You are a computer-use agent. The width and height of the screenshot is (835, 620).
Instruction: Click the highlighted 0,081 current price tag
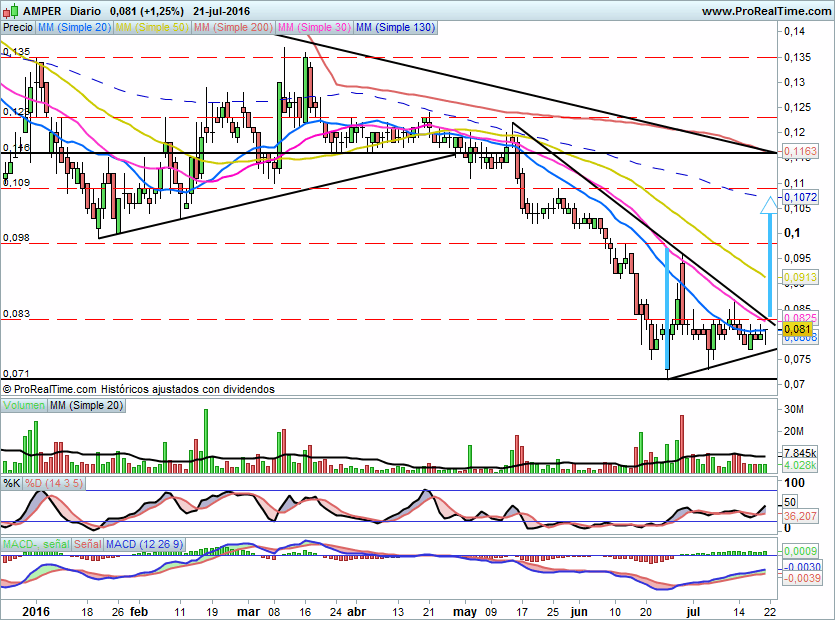798,329
